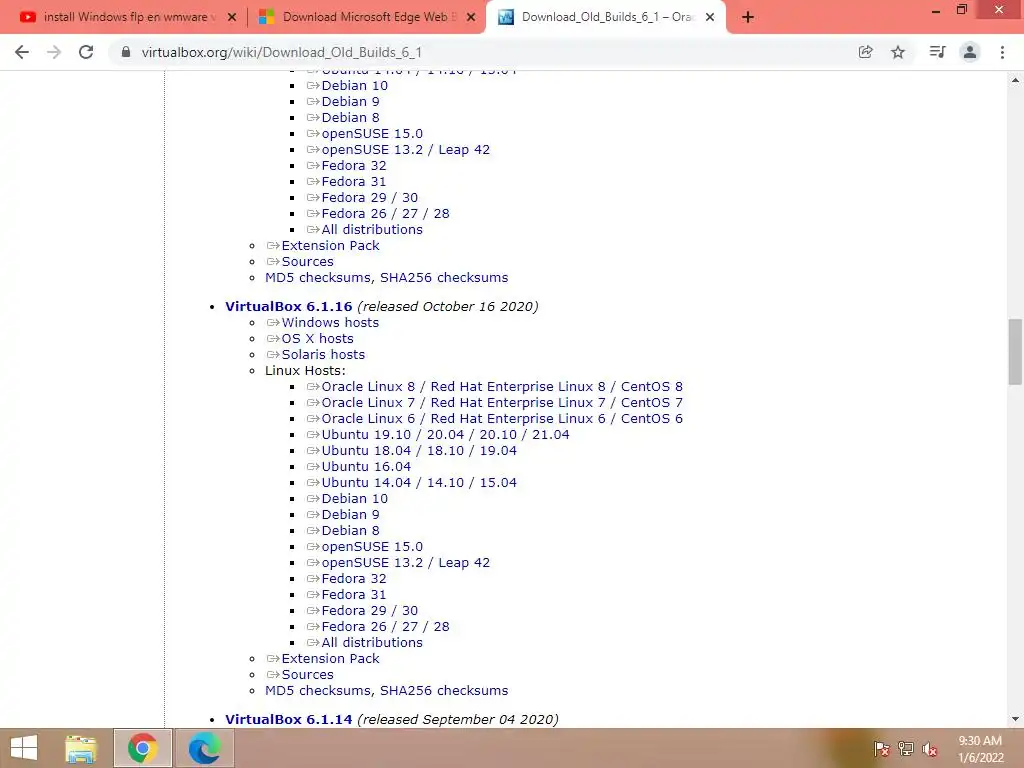1024x768 pixels.
Task: Open File Explorer from the taskbar
Action: coord(81,748)
